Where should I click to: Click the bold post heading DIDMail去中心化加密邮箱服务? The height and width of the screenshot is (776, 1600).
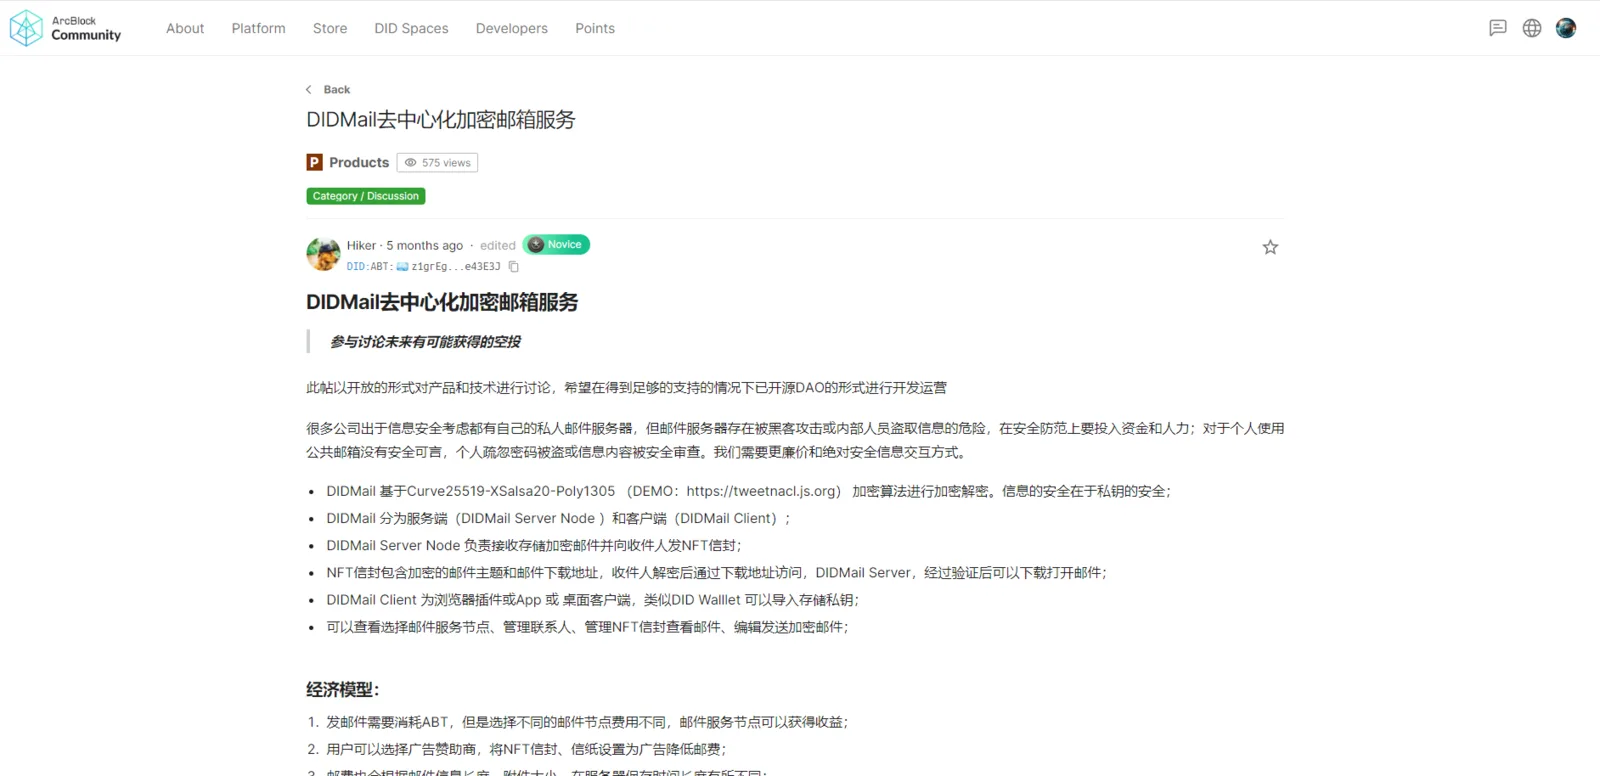[x=442, y=302]
